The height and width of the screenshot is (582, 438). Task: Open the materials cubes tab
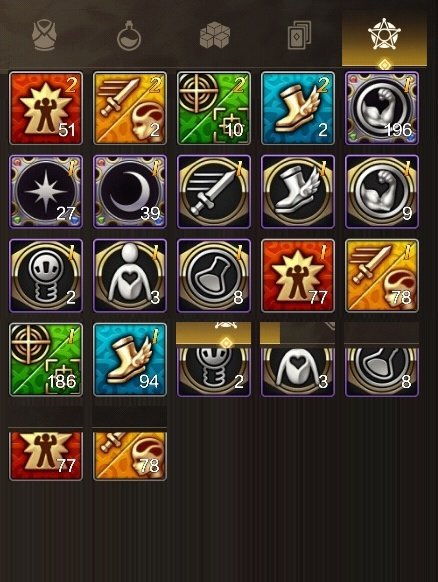point(215,35)
